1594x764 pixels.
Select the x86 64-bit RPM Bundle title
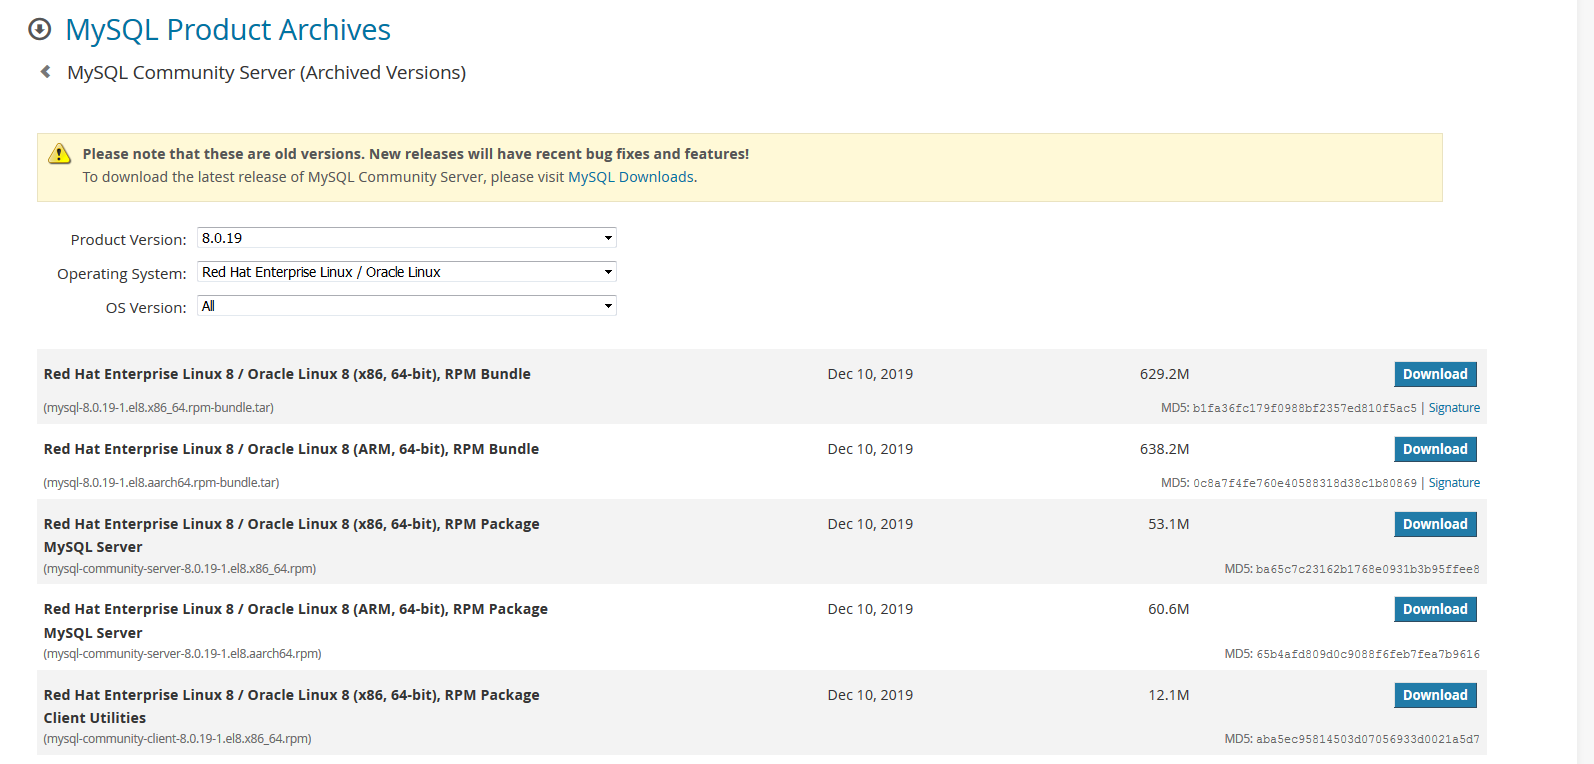tap(287, 374)
